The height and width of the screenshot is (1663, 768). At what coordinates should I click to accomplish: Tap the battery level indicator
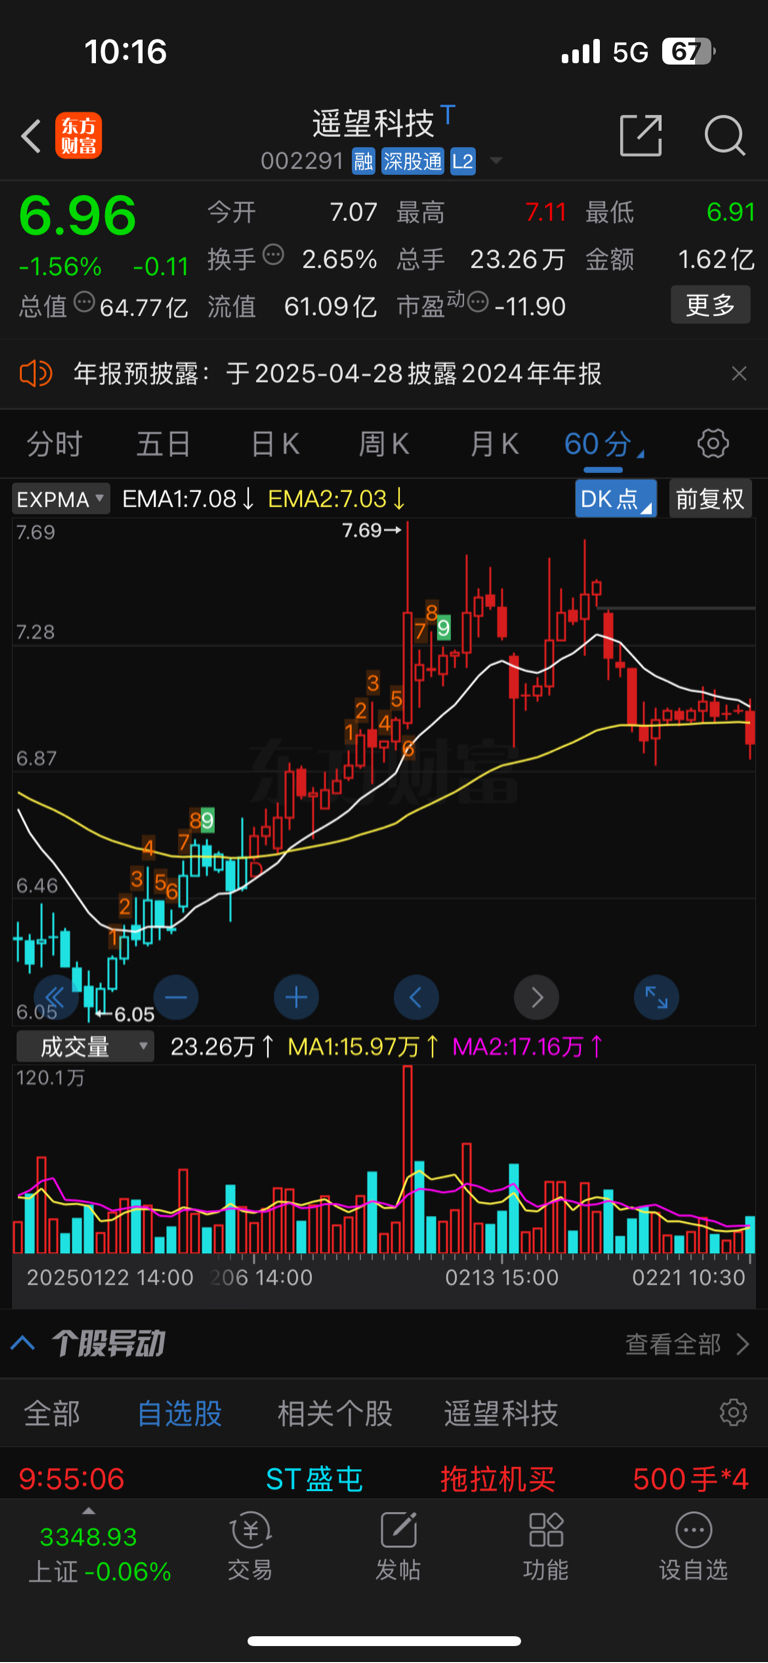[688, 52]
